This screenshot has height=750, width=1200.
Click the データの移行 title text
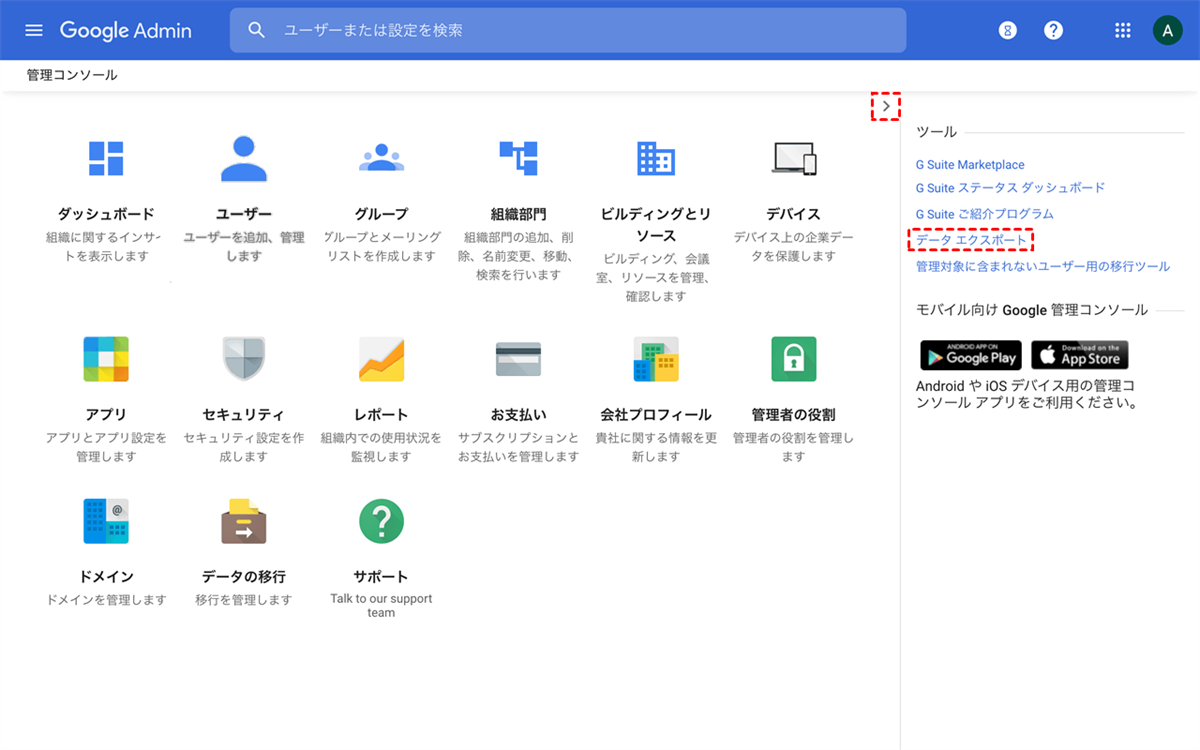tap(244, 577)
